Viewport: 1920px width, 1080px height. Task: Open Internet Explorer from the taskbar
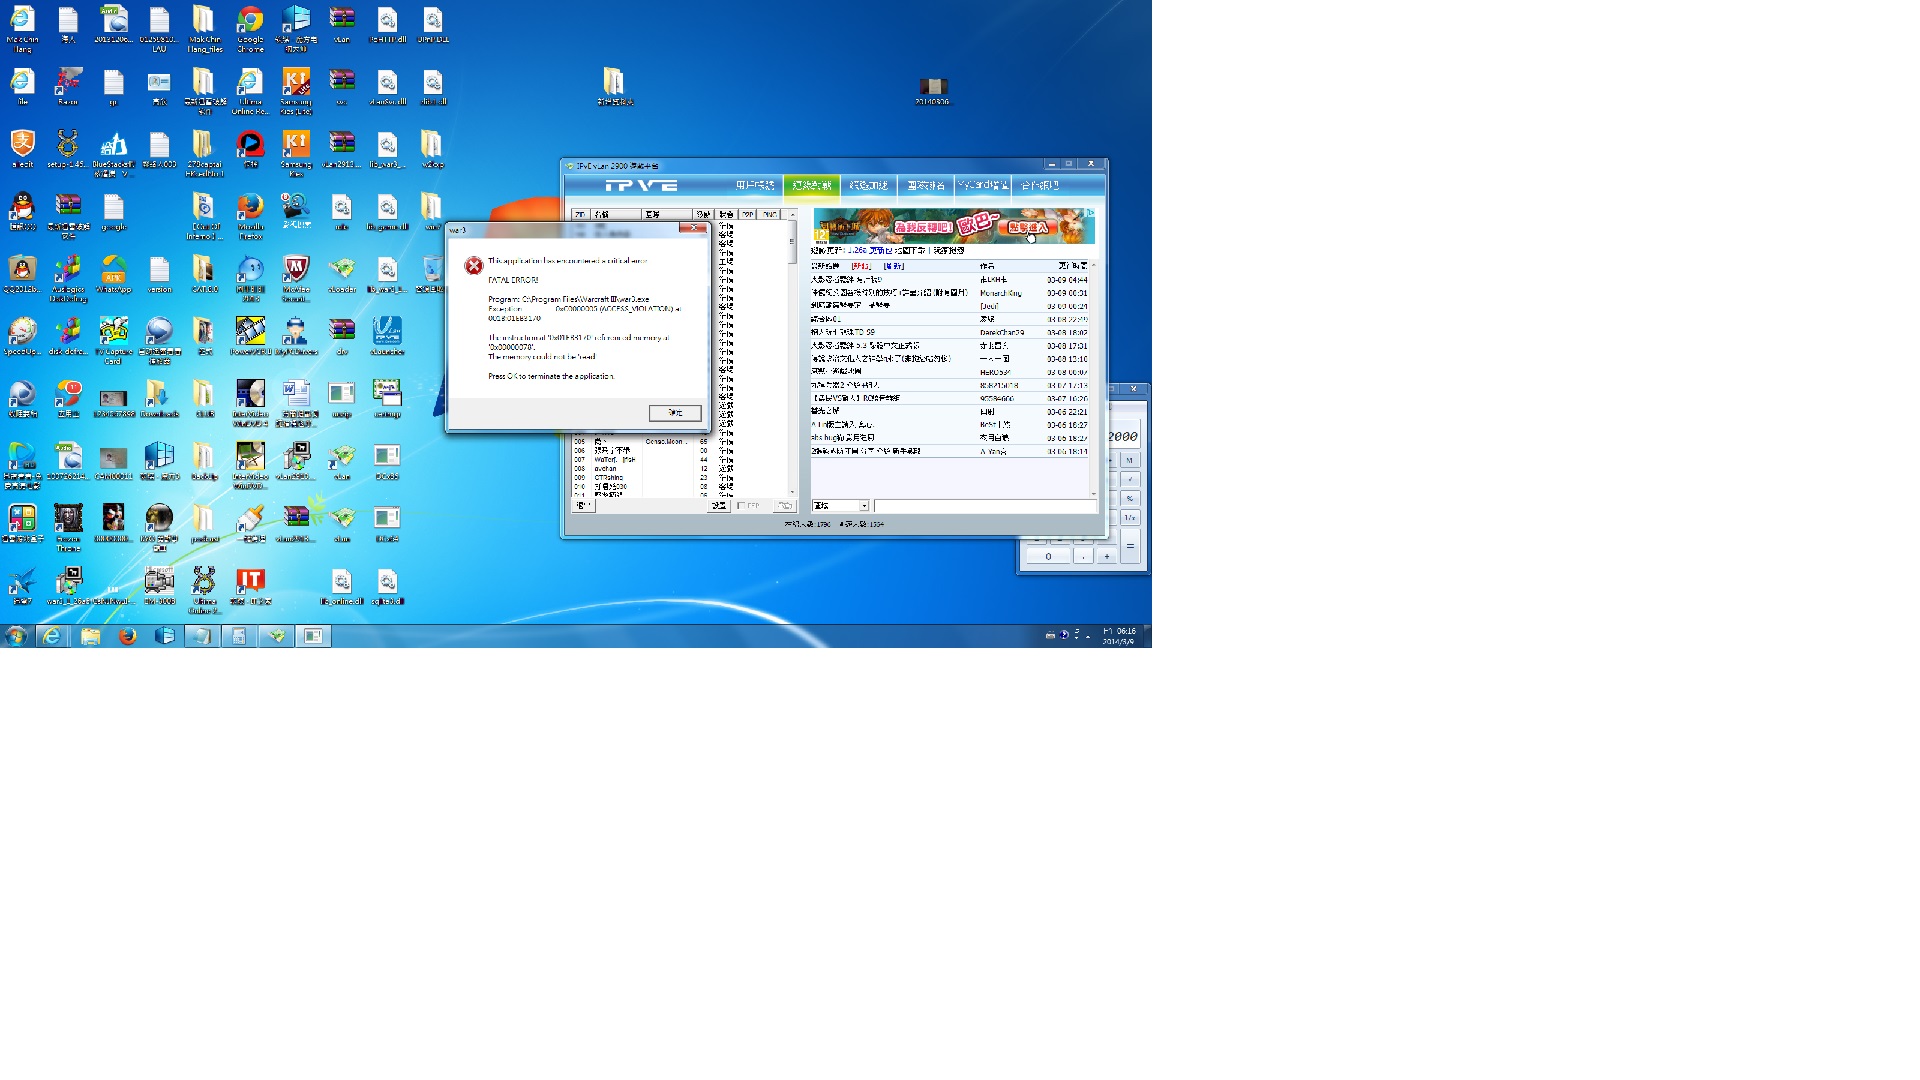(52, 636)
